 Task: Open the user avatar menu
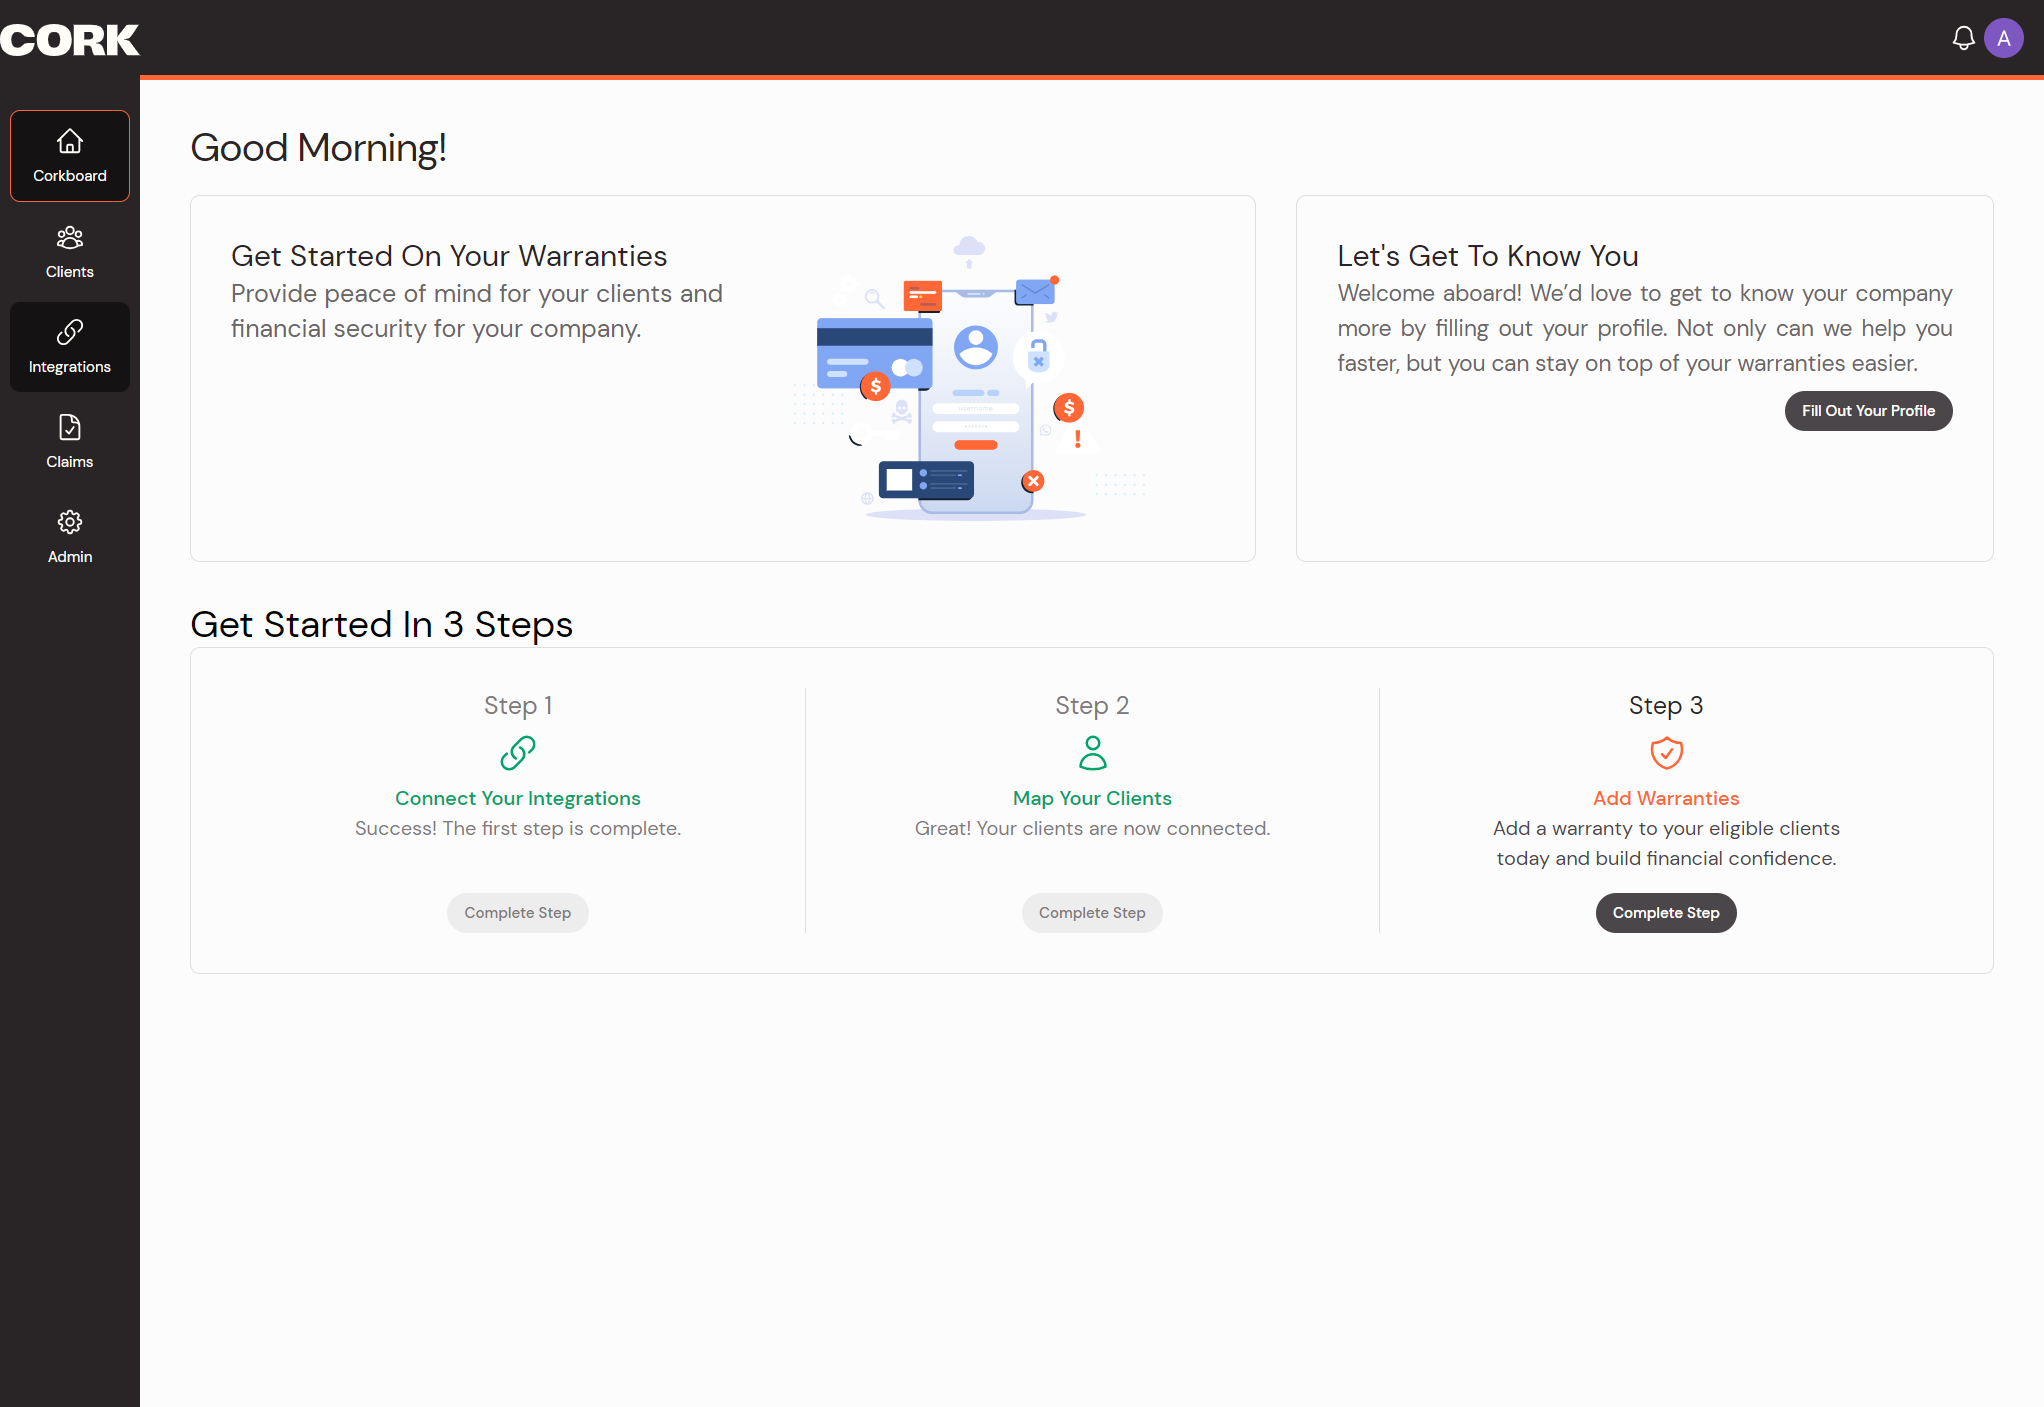click(2003, 39)
